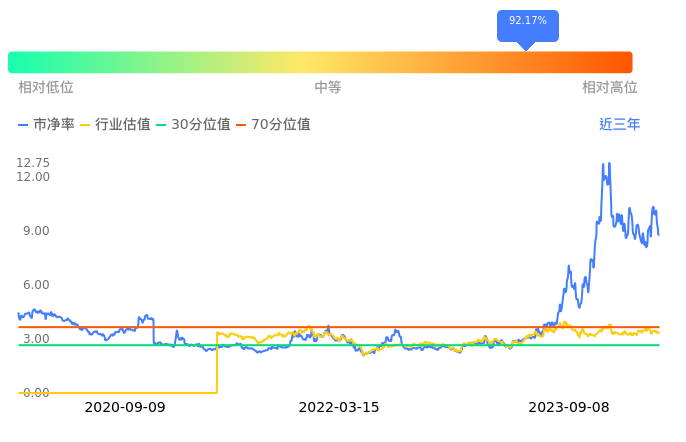Image resolution: width=686 pixels, height=442 pixels.
Task: Select the 中等 label under gradient bar
Action: tap(328, 88)
